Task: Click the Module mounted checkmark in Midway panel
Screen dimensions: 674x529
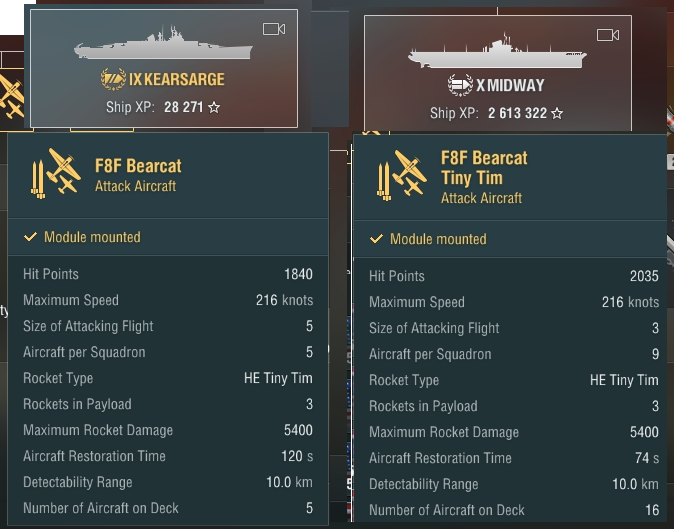Action: pos(376,239)
